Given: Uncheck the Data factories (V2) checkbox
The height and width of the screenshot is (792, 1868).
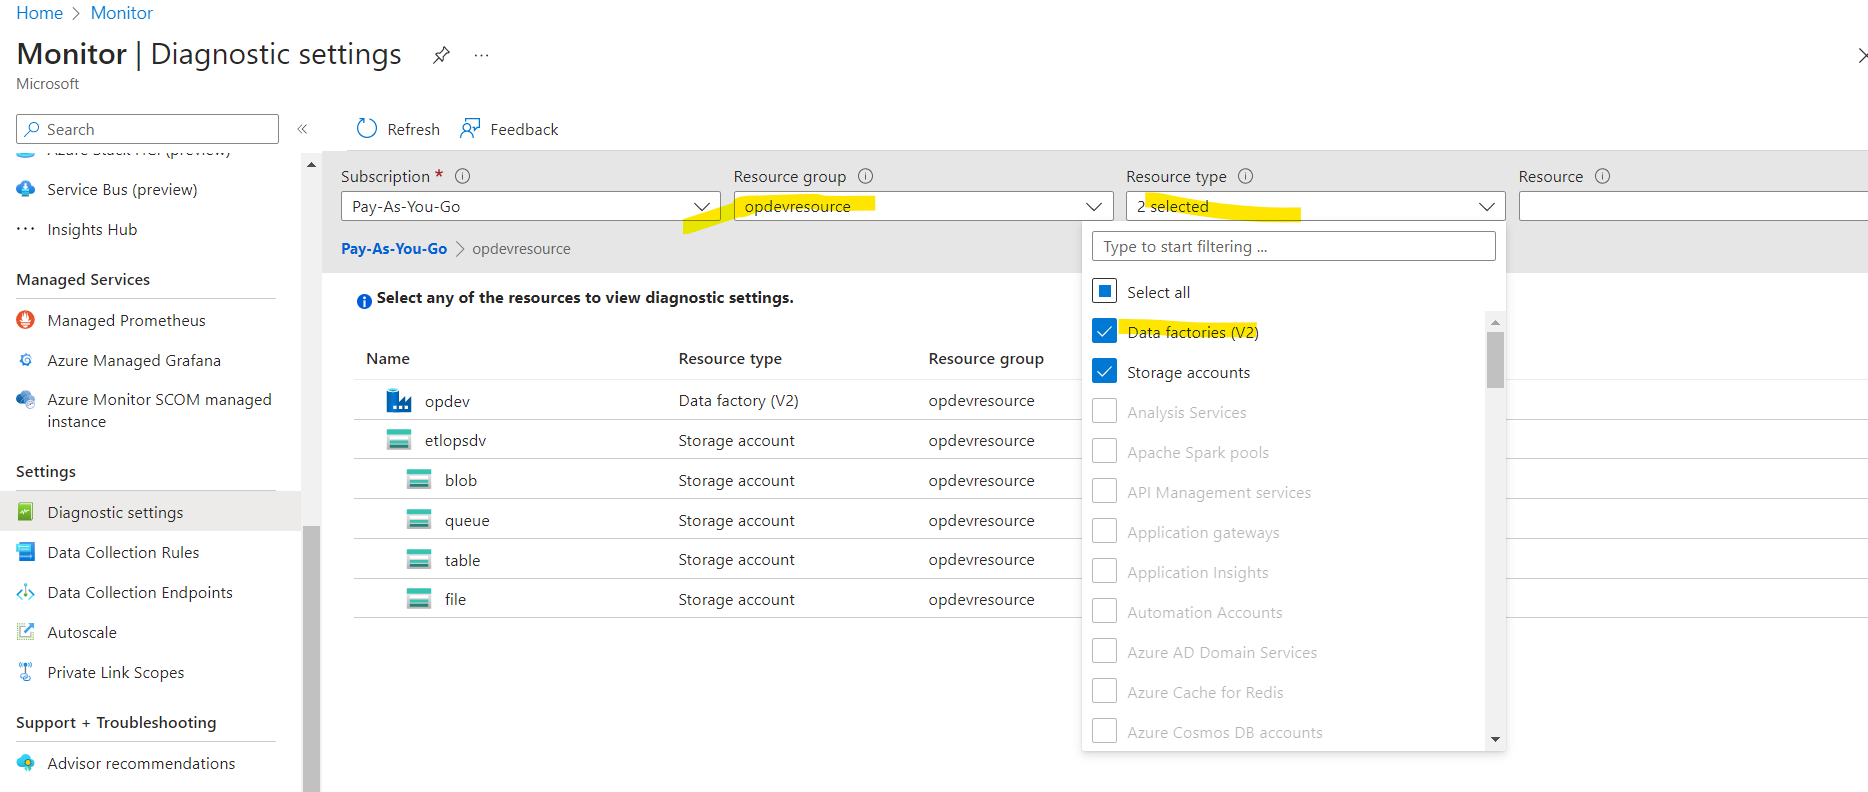Looking at the screenshot, I should (1105, 331).
